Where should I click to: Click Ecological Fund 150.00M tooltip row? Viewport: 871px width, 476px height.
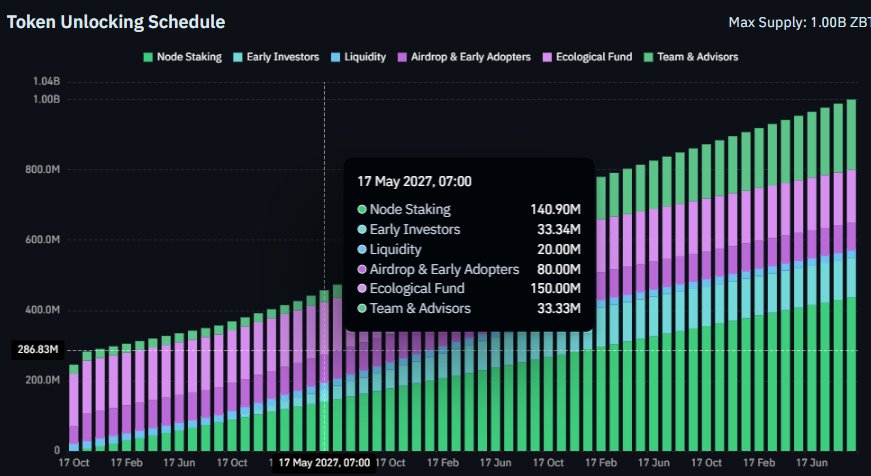tap(469, 288)
